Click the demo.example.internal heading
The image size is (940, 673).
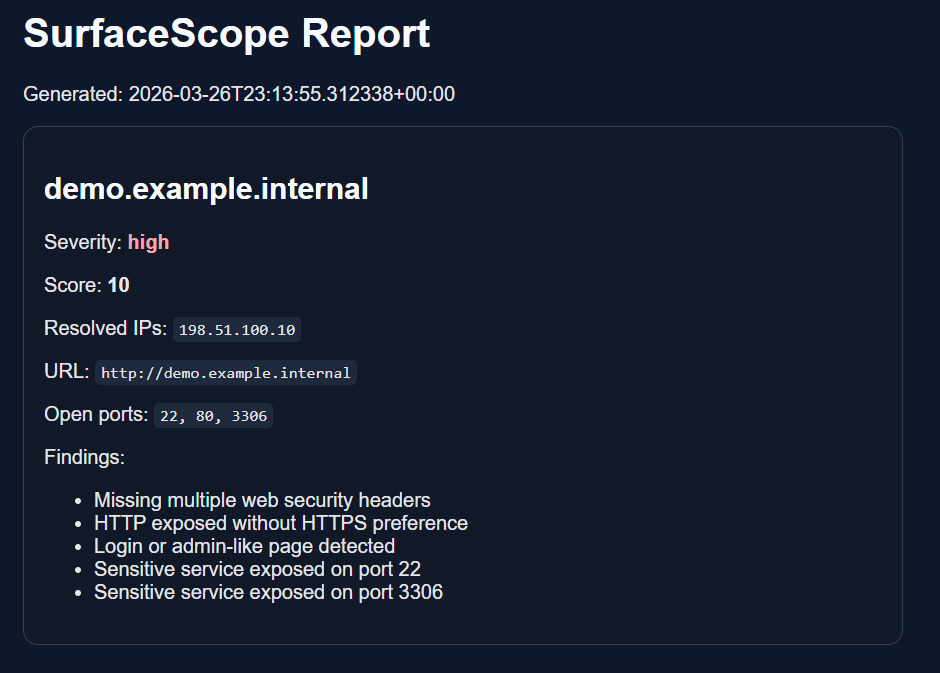click(x=206, y=188)
